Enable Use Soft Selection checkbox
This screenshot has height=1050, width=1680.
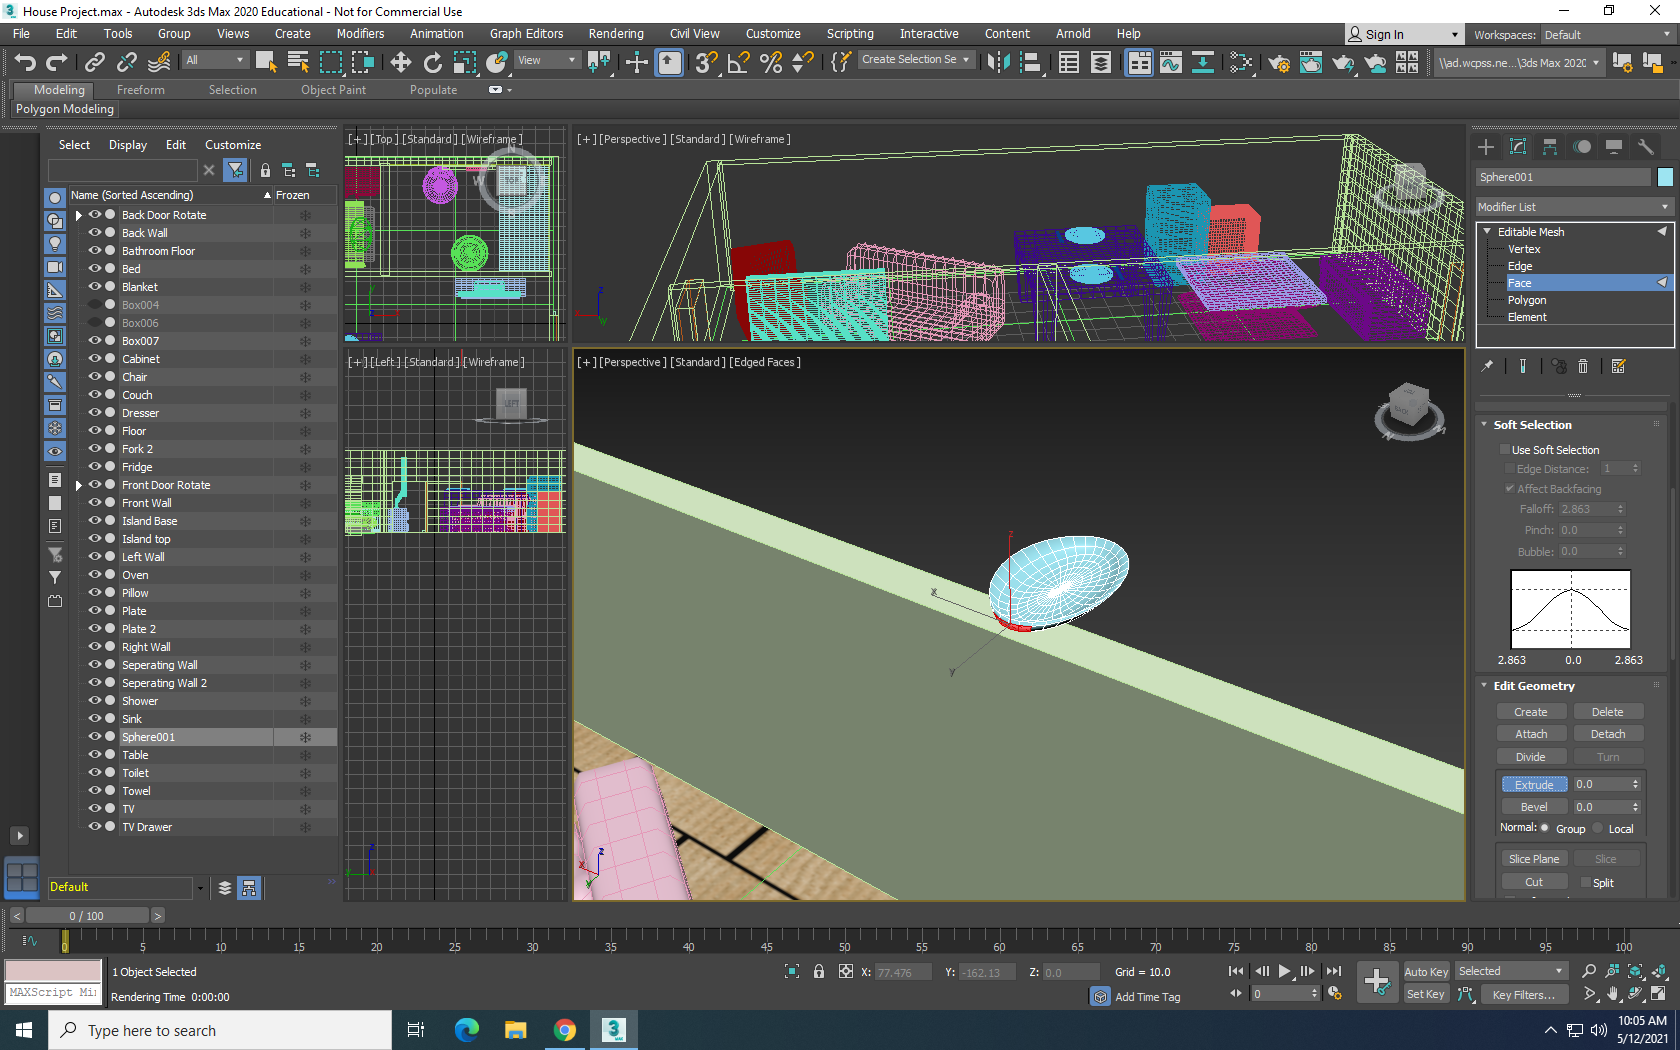1505,450
